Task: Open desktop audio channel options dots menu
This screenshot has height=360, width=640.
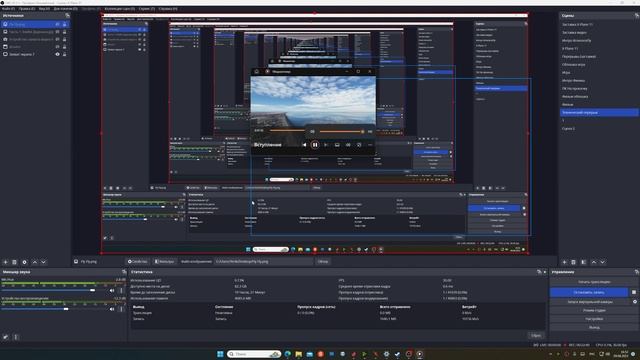Action: [x=121, y=309]
